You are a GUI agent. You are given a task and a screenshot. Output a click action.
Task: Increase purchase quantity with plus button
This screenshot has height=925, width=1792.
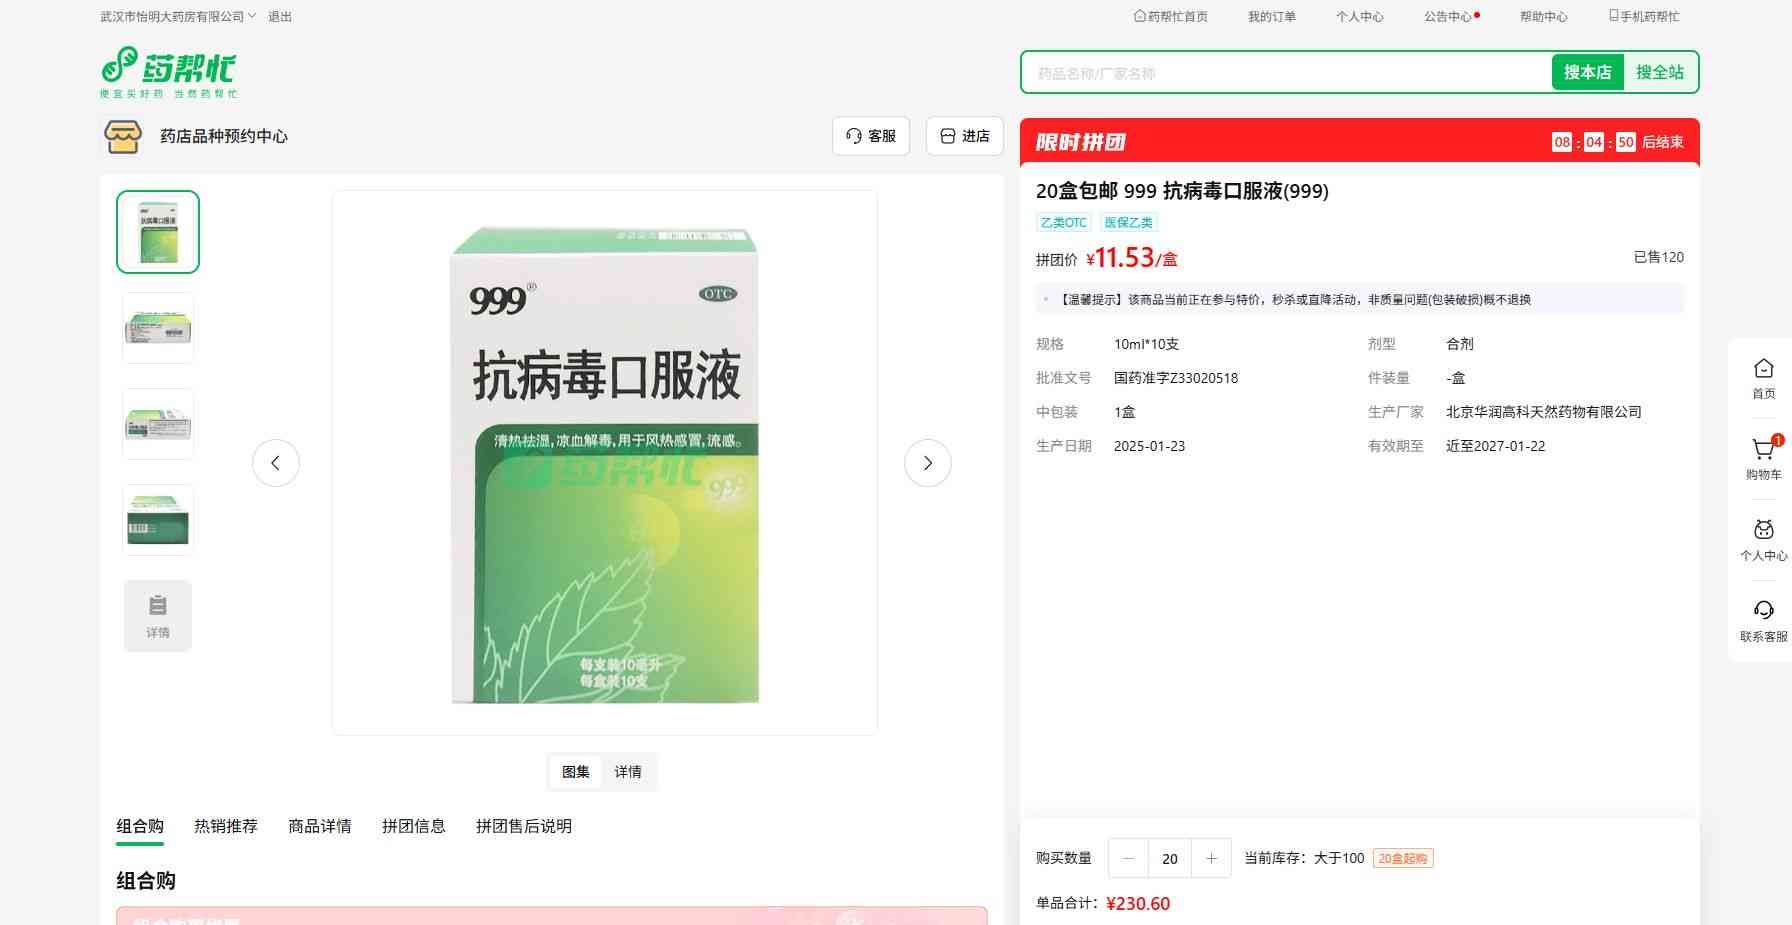[x=1211, y=858]
